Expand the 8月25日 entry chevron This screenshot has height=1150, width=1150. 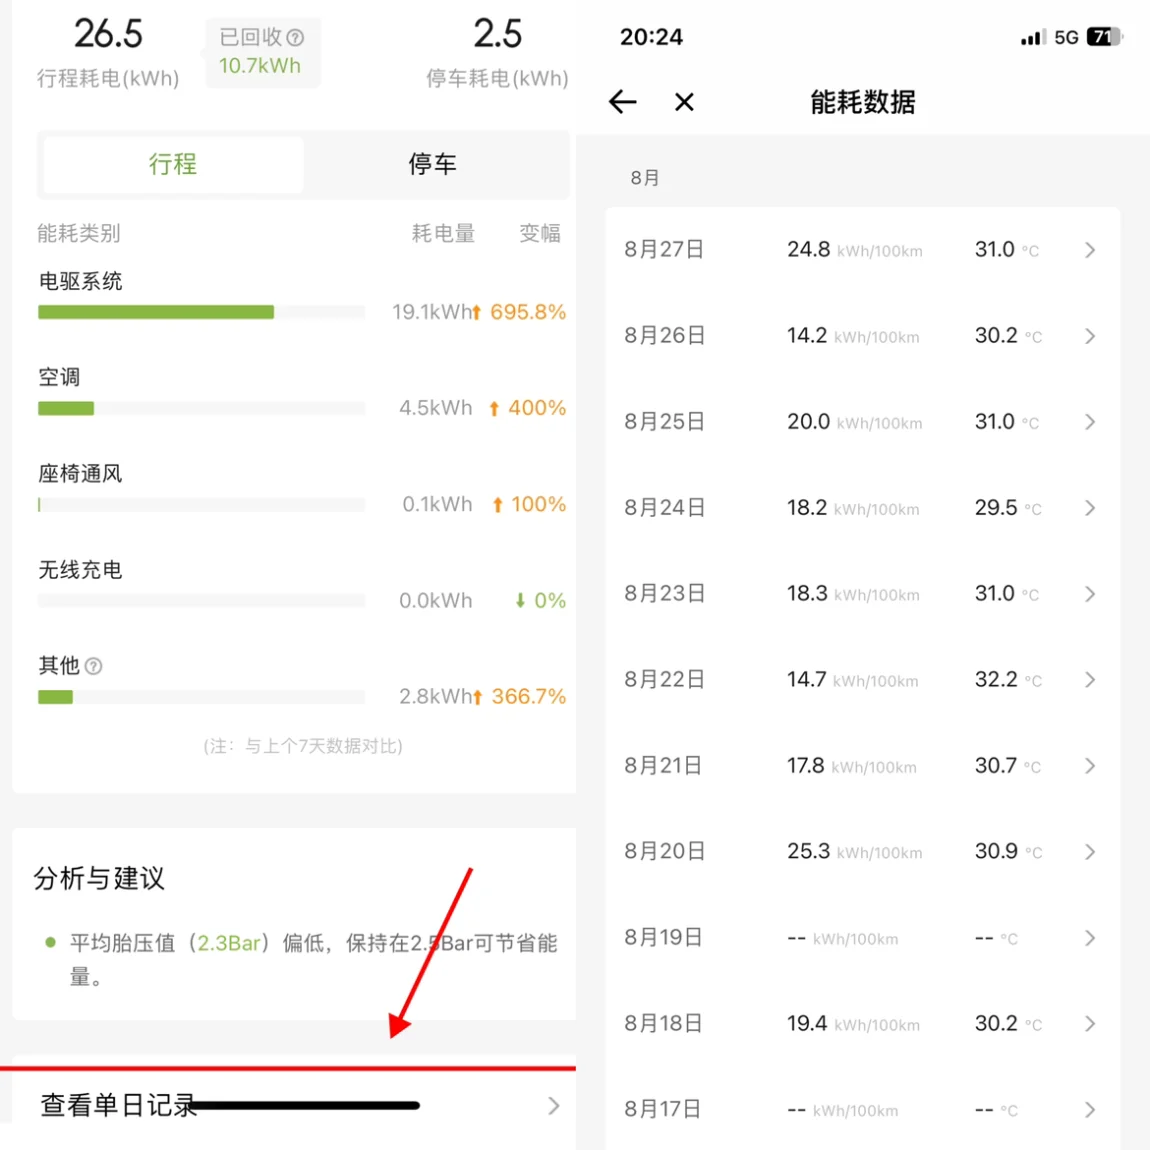pos(1090,422)
